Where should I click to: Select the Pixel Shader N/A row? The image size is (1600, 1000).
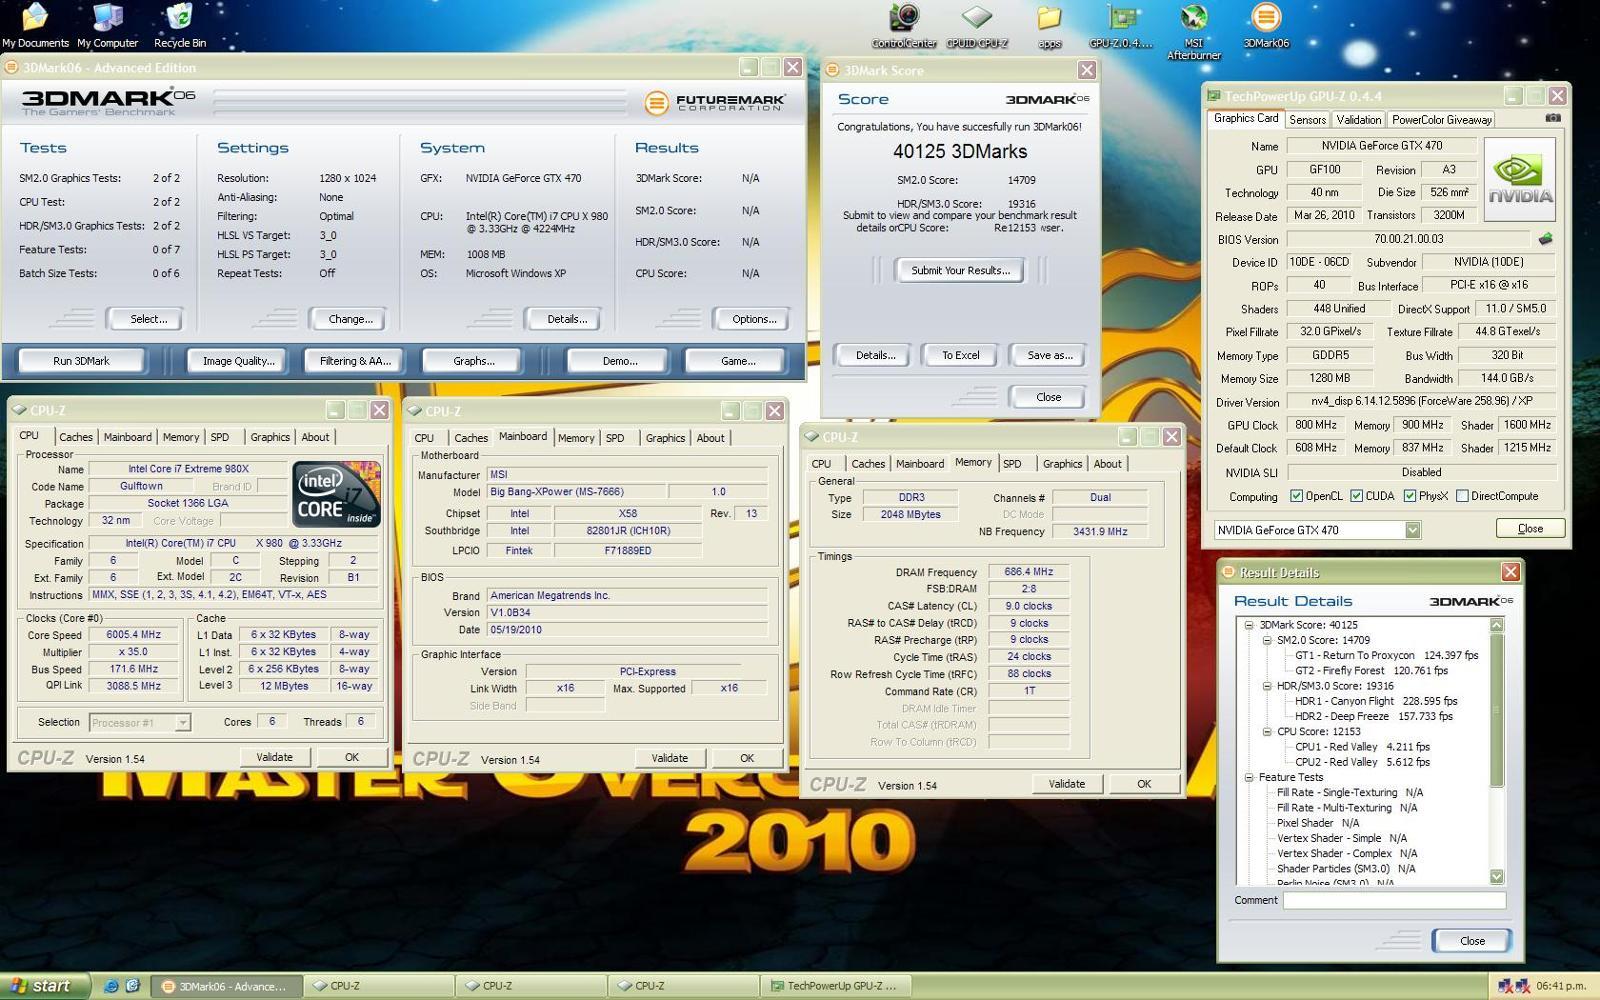[1317, 823]
